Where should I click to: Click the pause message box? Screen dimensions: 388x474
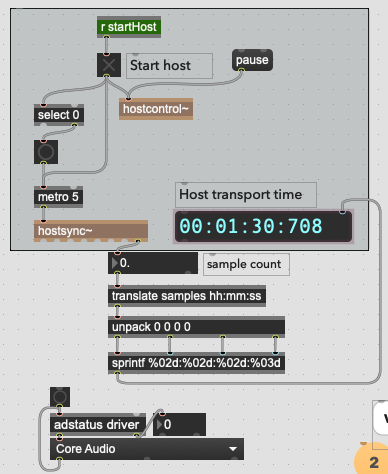(252, 60)
